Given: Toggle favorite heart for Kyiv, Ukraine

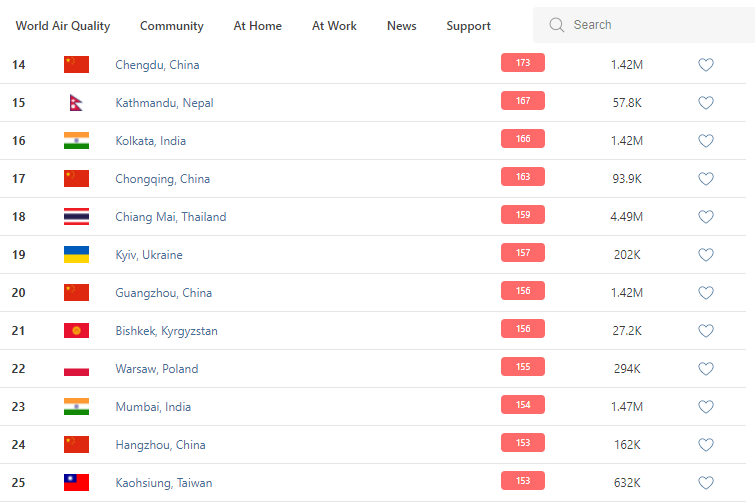Looking at the screenshot, I should (x=705, y=255).
